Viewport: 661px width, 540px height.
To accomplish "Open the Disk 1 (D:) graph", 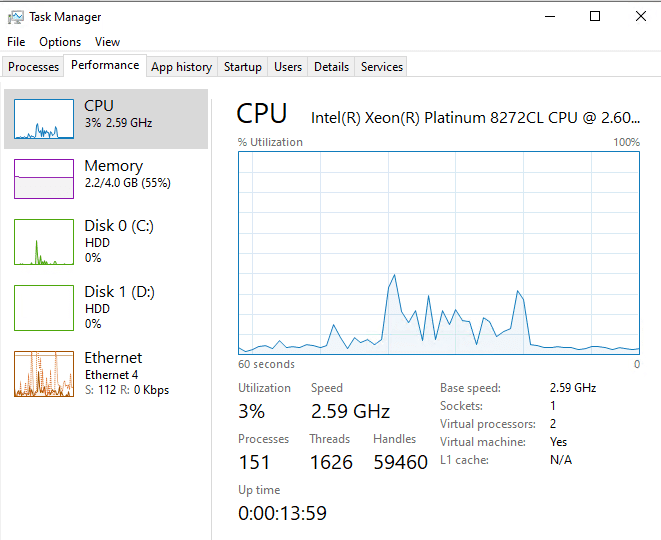I will tap(44, 308).
